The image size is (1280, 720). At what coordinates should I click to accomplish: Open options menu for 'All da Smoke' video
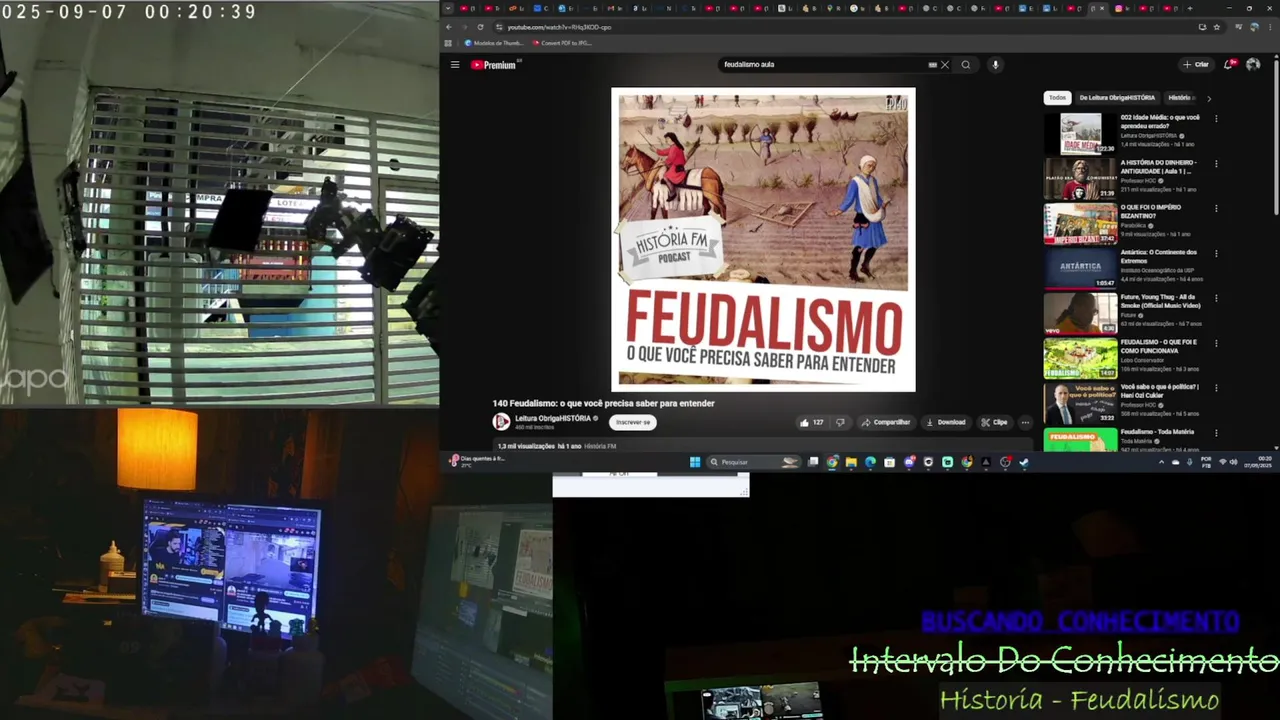click(1216, 298)
